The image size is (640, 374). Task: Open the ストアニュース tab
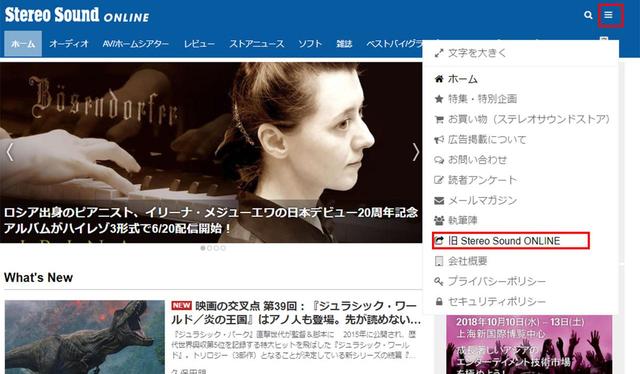tap(256, 43)
